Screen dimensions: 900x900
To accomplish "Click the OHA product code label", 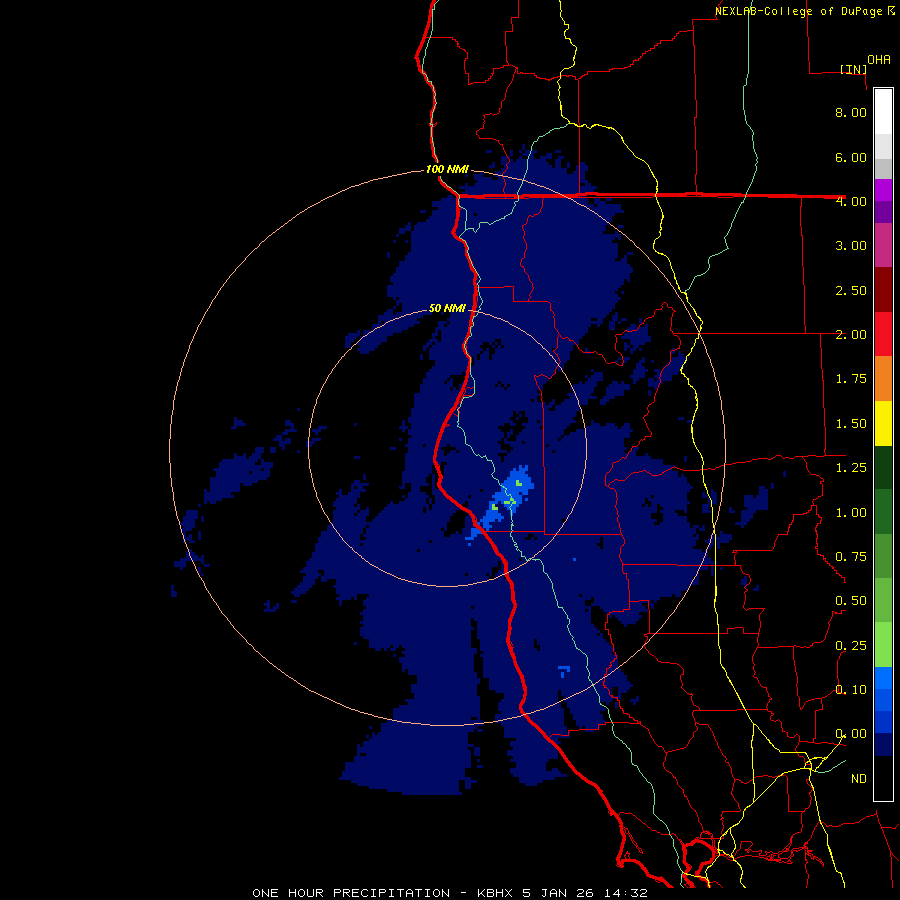I will click(879, 59).
